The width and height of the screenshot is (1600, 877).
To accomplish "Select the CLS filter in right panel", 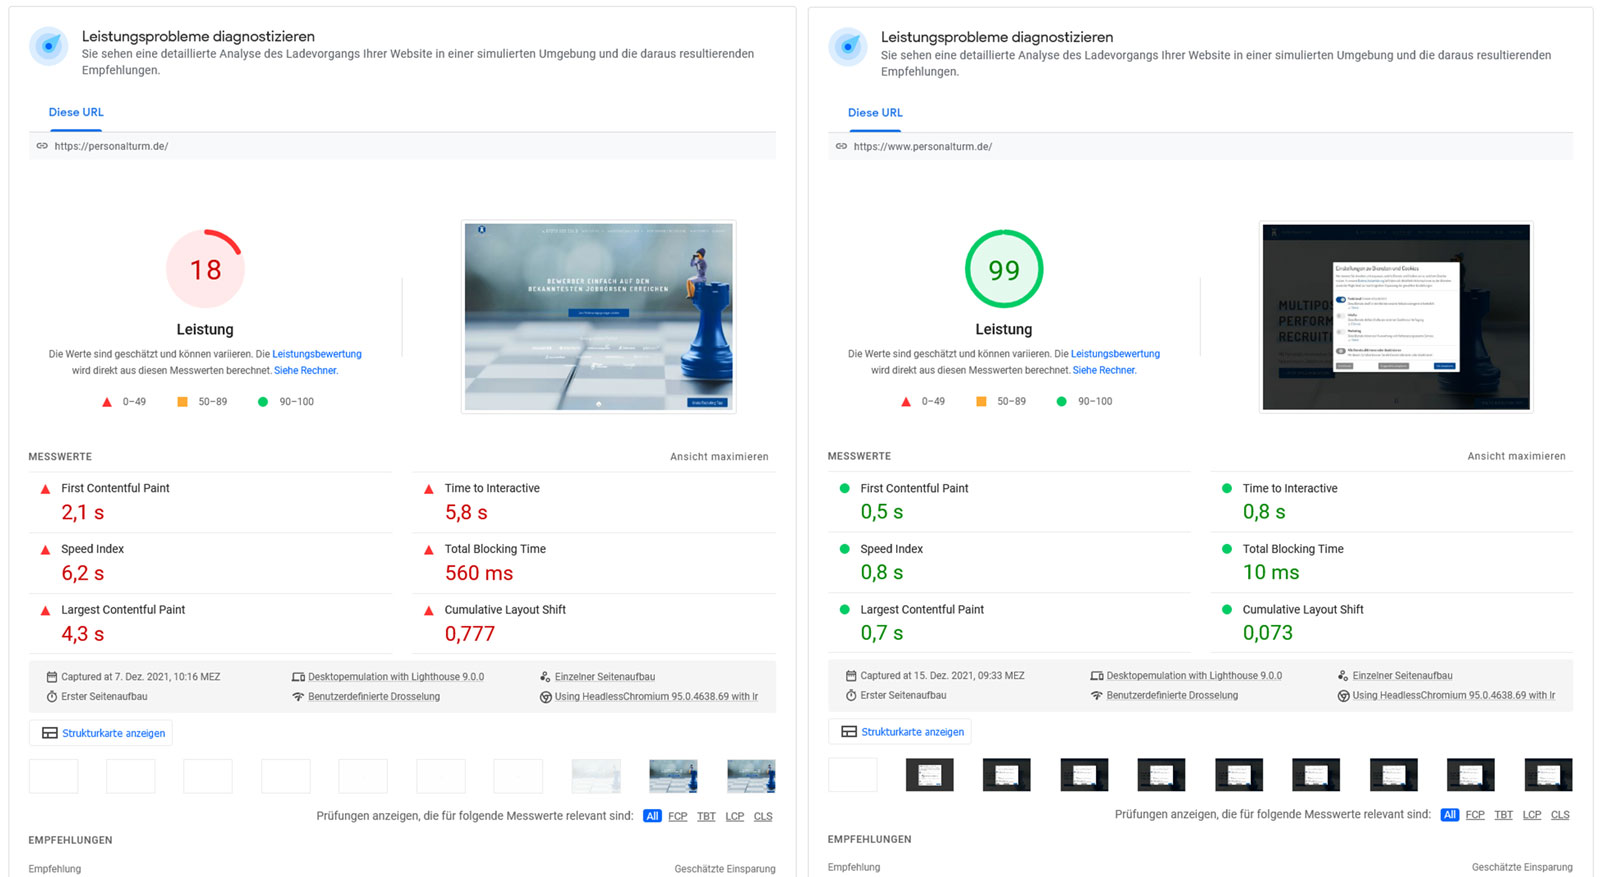I will (1560, 815).
